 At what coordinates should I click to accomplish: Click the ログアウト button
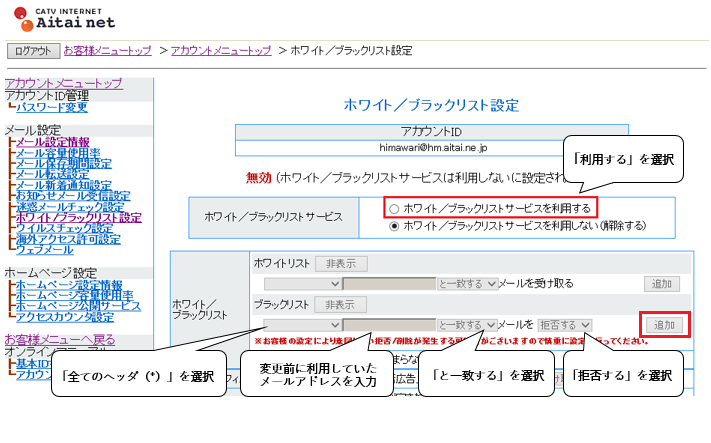click(x=33, y=50)
